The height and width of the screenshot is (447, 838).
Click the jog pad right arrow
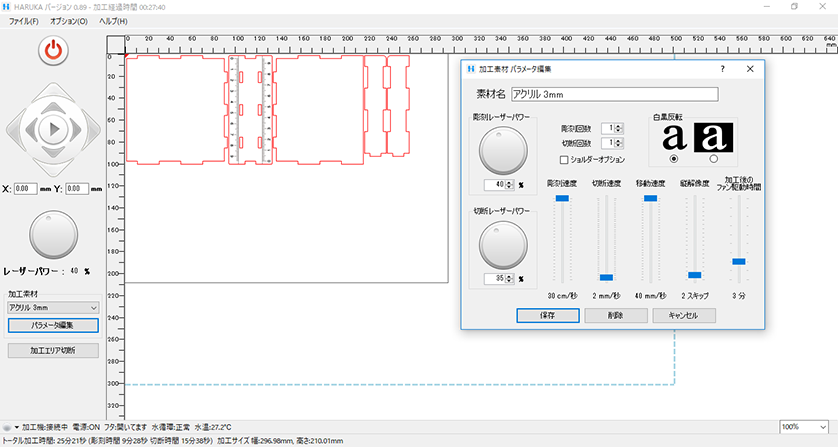[x=88, y=128]
